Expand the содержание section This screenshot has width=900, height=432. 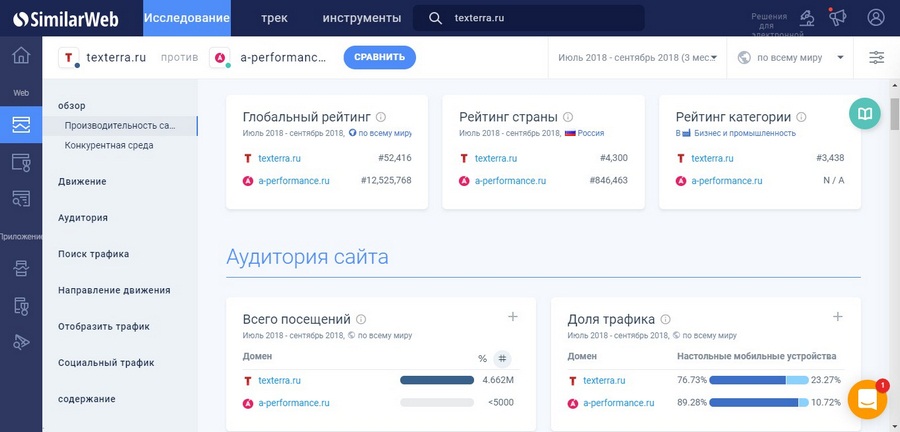(86, 399)
